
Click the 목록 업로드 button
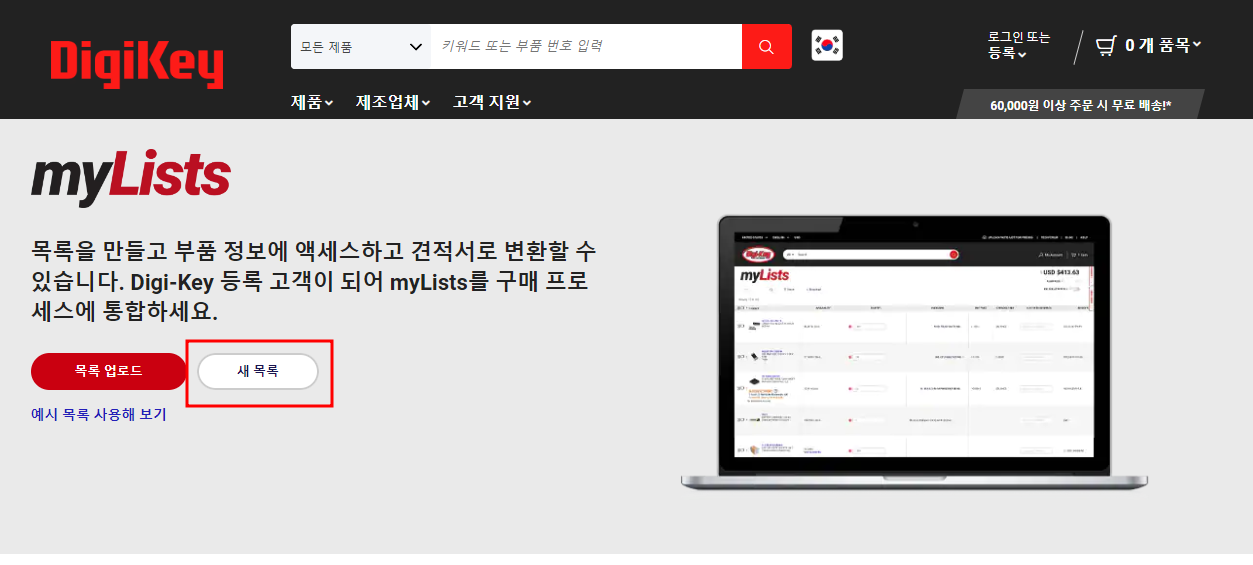109,371
